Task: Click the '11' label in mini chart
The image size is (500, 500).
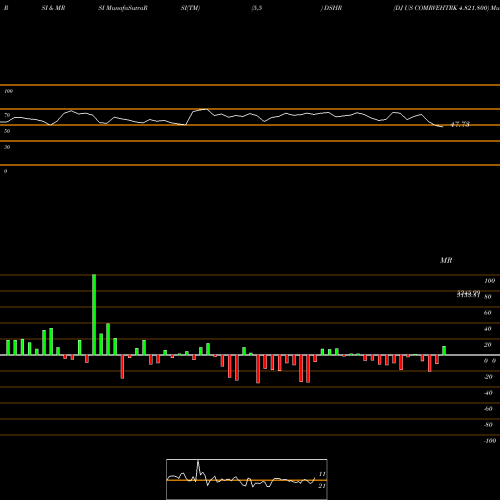Action: point(322,474)
